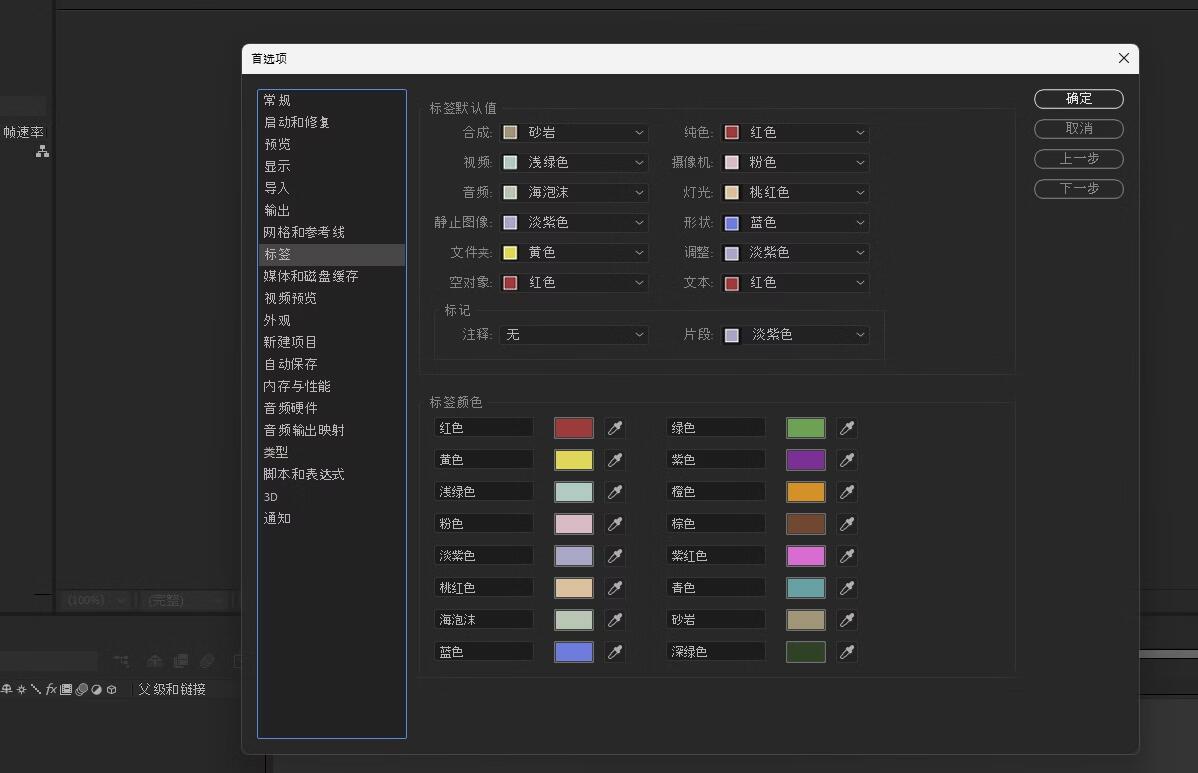Click the 紫红色 label name field
Image resolution: width=1198 pixels, height=773 pixels.
(x=716, y=556)
